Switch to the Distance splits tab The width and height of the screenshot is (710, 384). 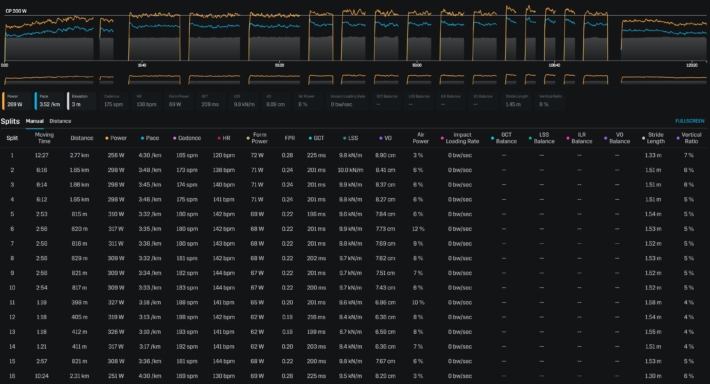pos(60,121)
